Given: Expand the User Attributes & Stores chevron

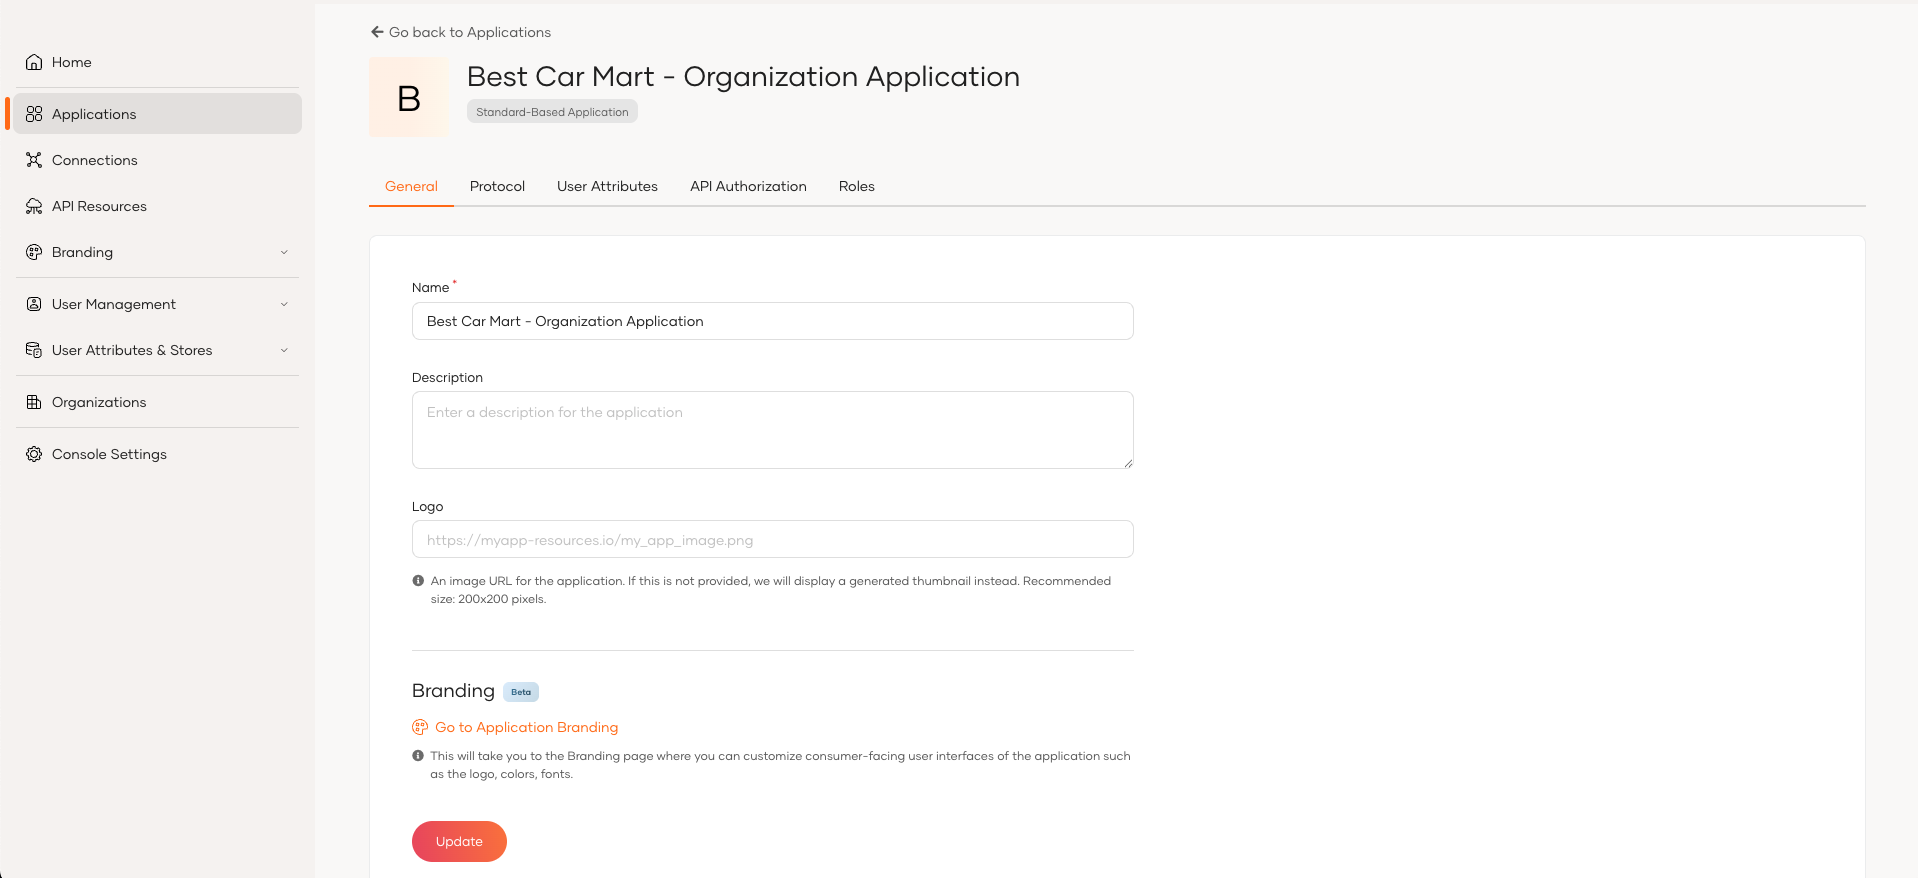Looking at the screenshot, I should coord(284,350).
